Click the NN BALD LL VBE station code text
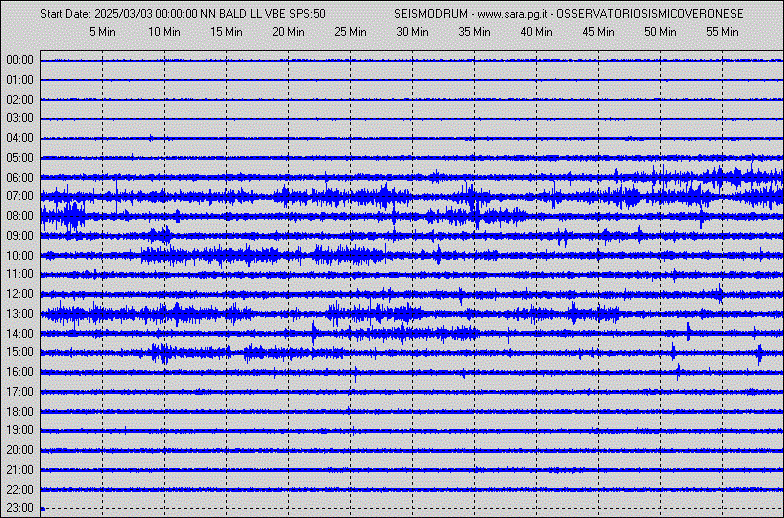The width and height of the screenshot is (784, 518). [x=243, y=14]
